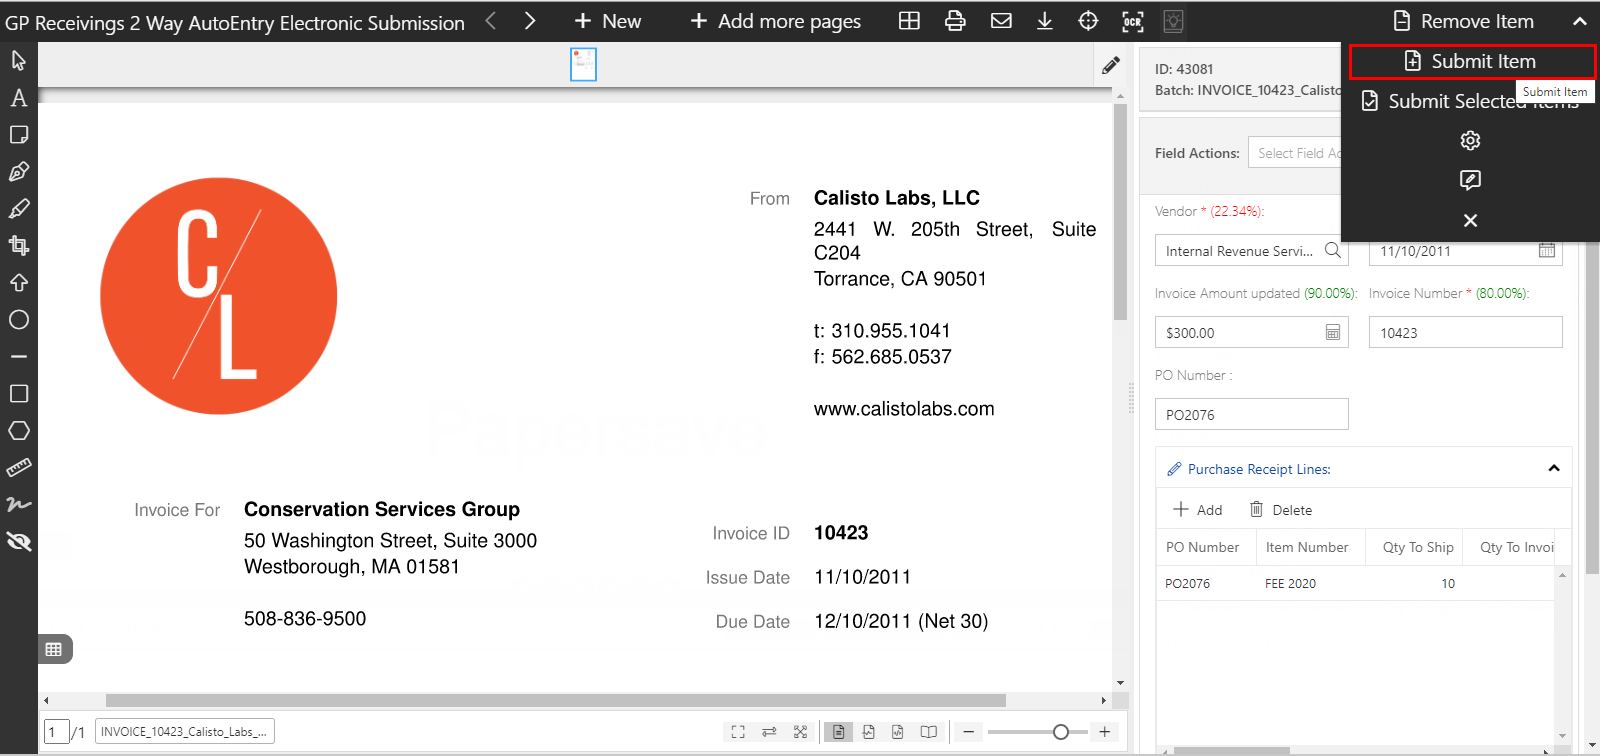This screenshot has width=1600, height=756.
Task: Click the email envelope icon
Action: 1001,21
